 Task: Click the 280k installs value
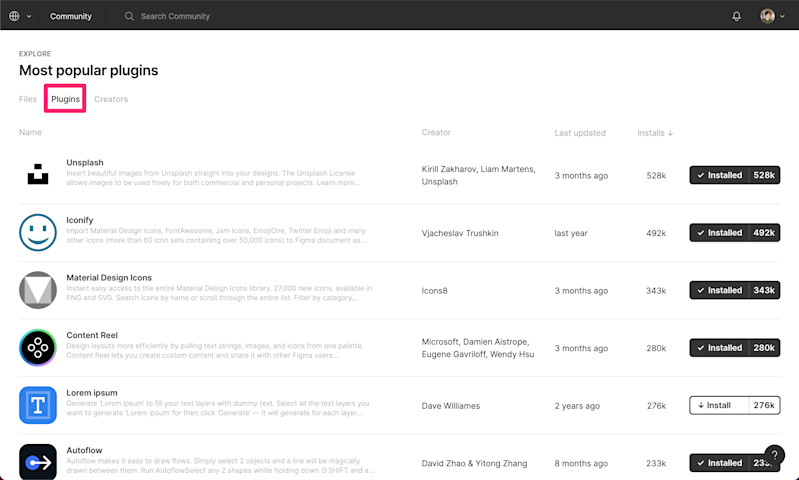pos(656,348)
